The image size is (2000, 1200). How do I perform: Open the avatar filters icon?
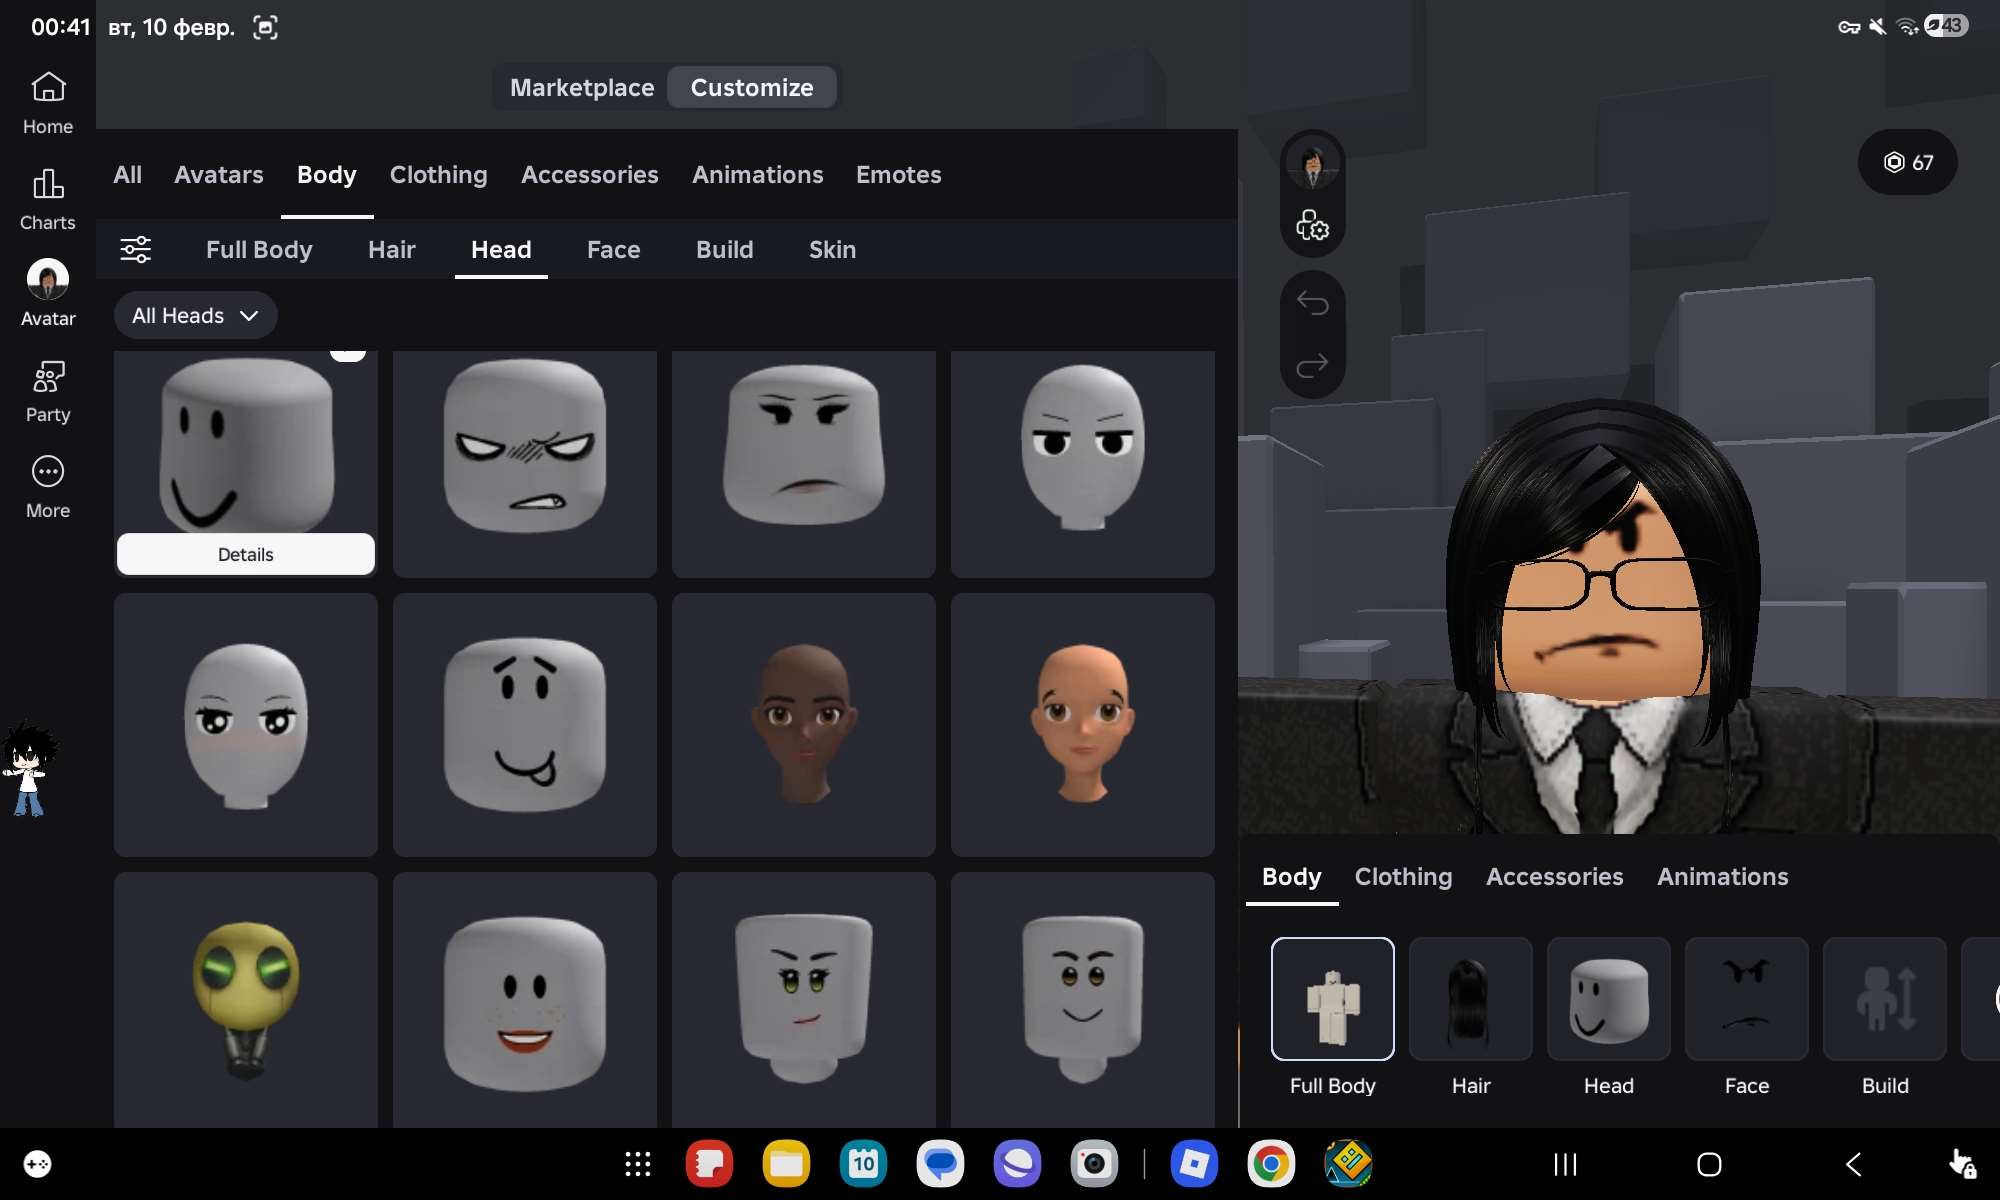pyautogui.click(x=136, y=250)
